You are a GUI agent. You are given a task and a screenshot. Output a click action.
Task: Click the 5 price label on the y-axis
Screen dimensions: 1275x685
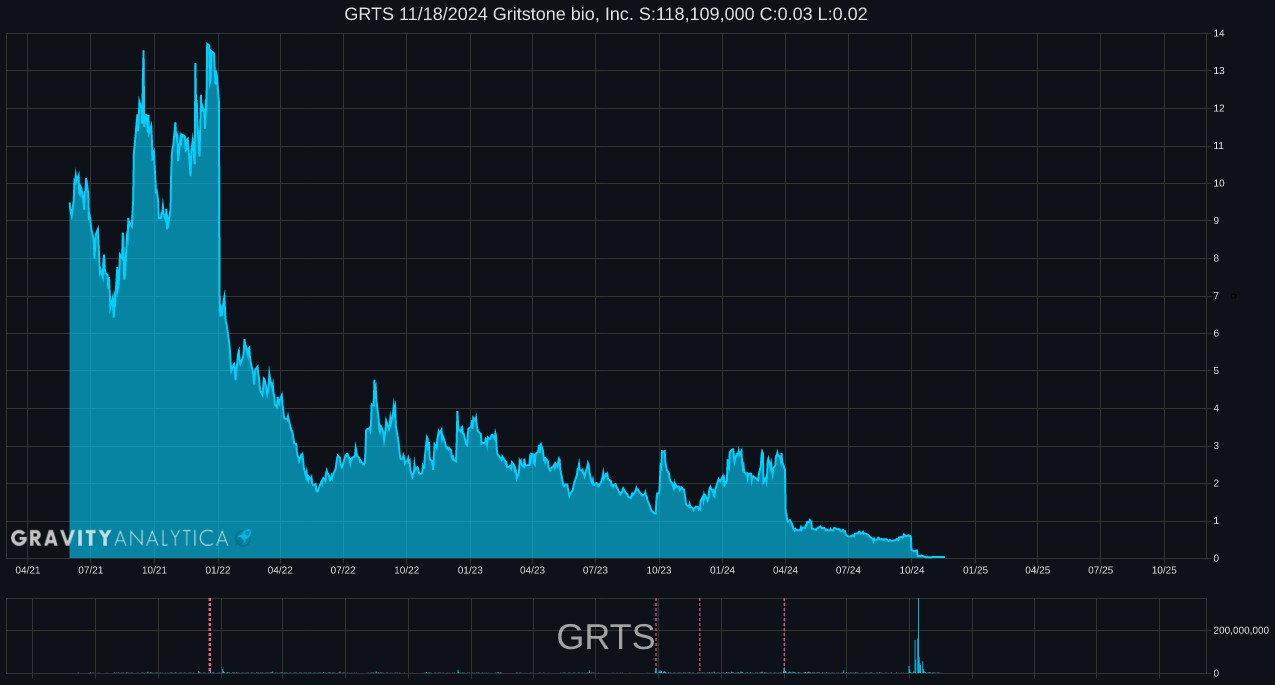pyautogui.click(x=1216, y=371)
